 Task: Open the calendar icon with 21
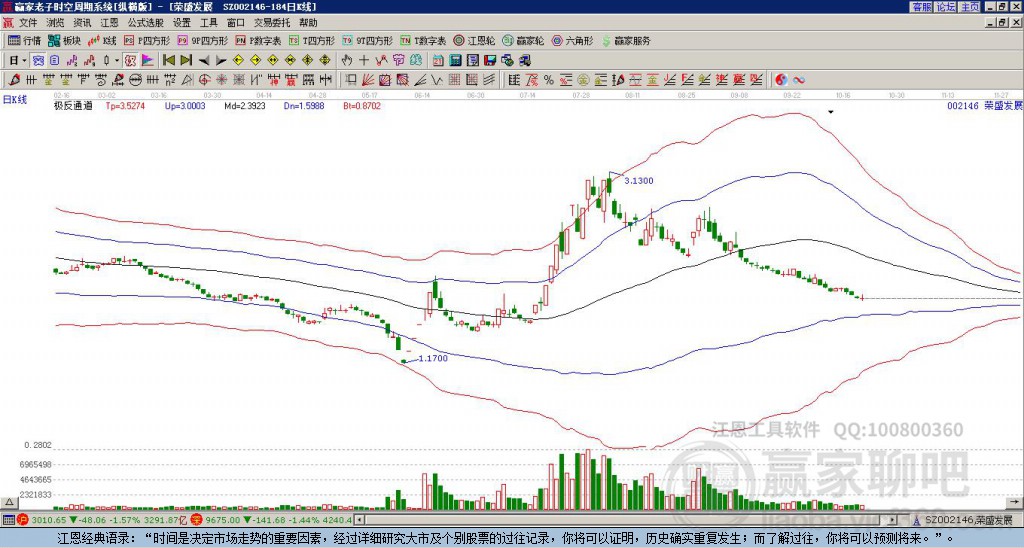[x=438, y=61]
